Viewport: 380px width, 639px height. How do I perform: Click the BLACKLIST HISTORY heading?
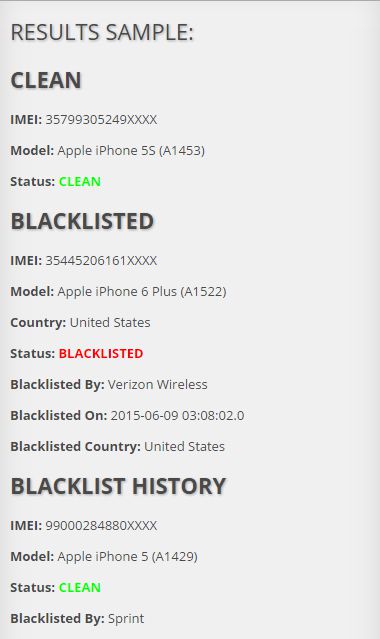(x=118, y=486)
